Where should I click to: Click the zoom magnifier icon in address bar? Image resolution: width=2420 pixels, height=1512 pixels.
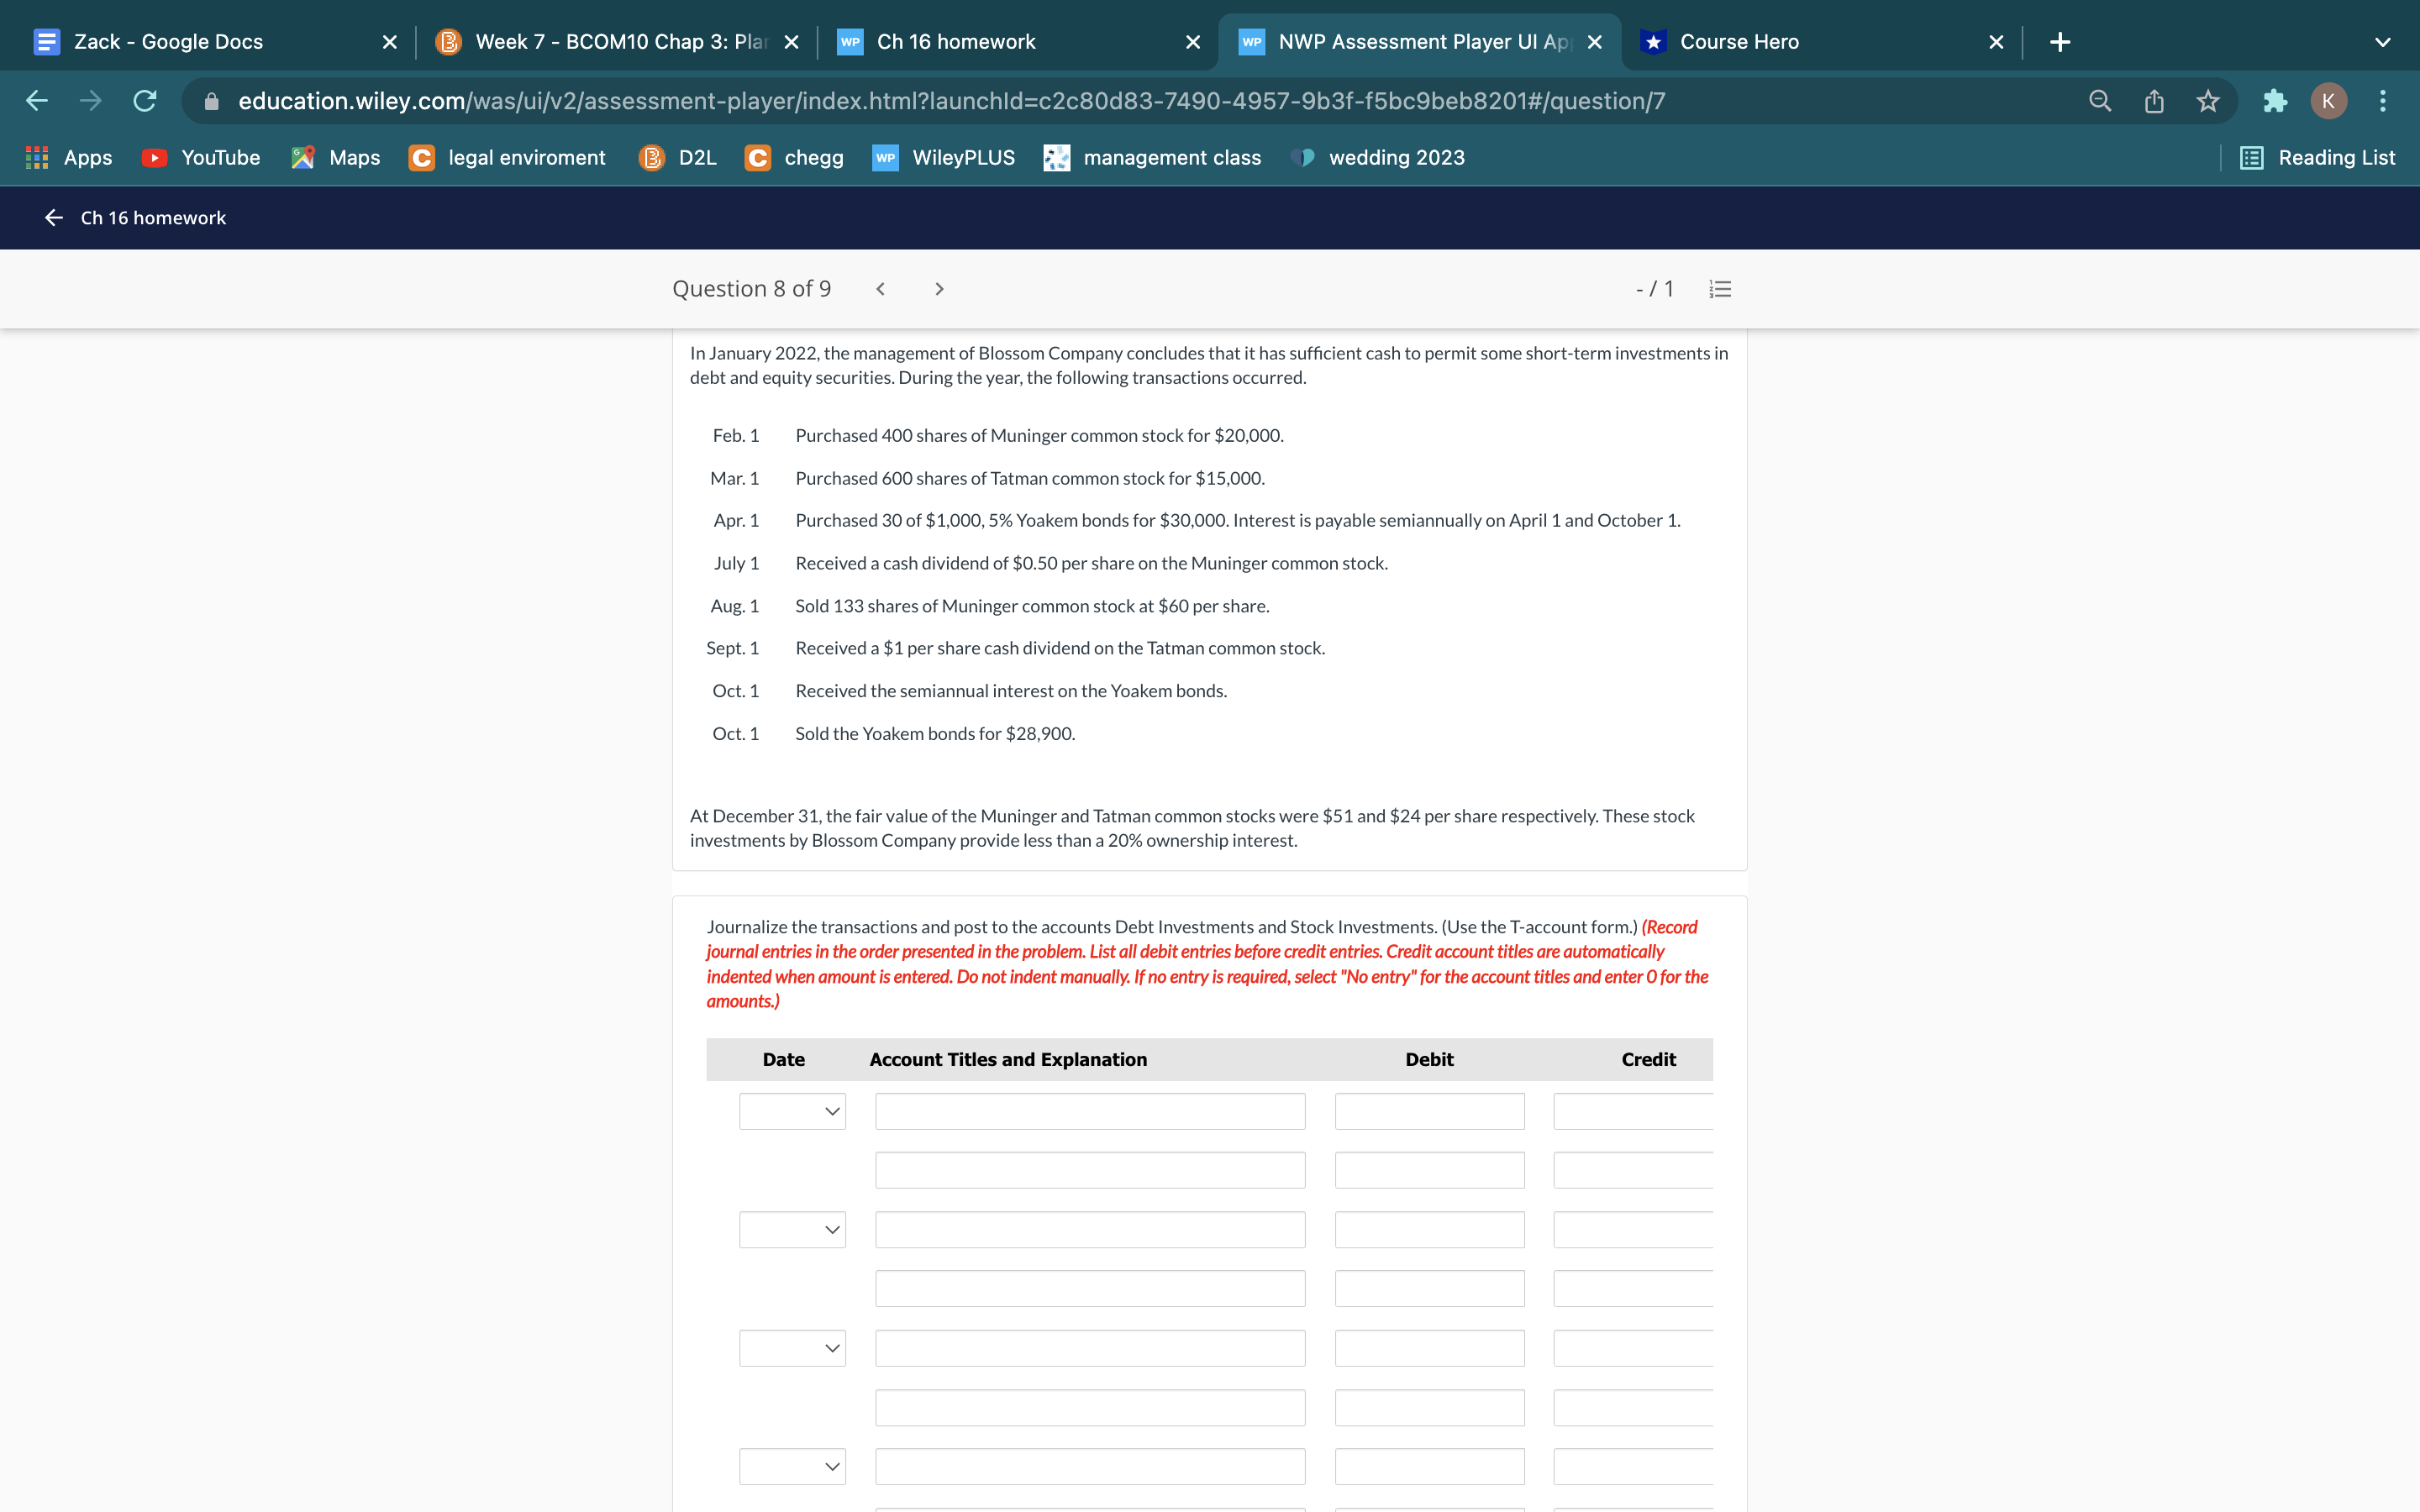coord(2100,101)
